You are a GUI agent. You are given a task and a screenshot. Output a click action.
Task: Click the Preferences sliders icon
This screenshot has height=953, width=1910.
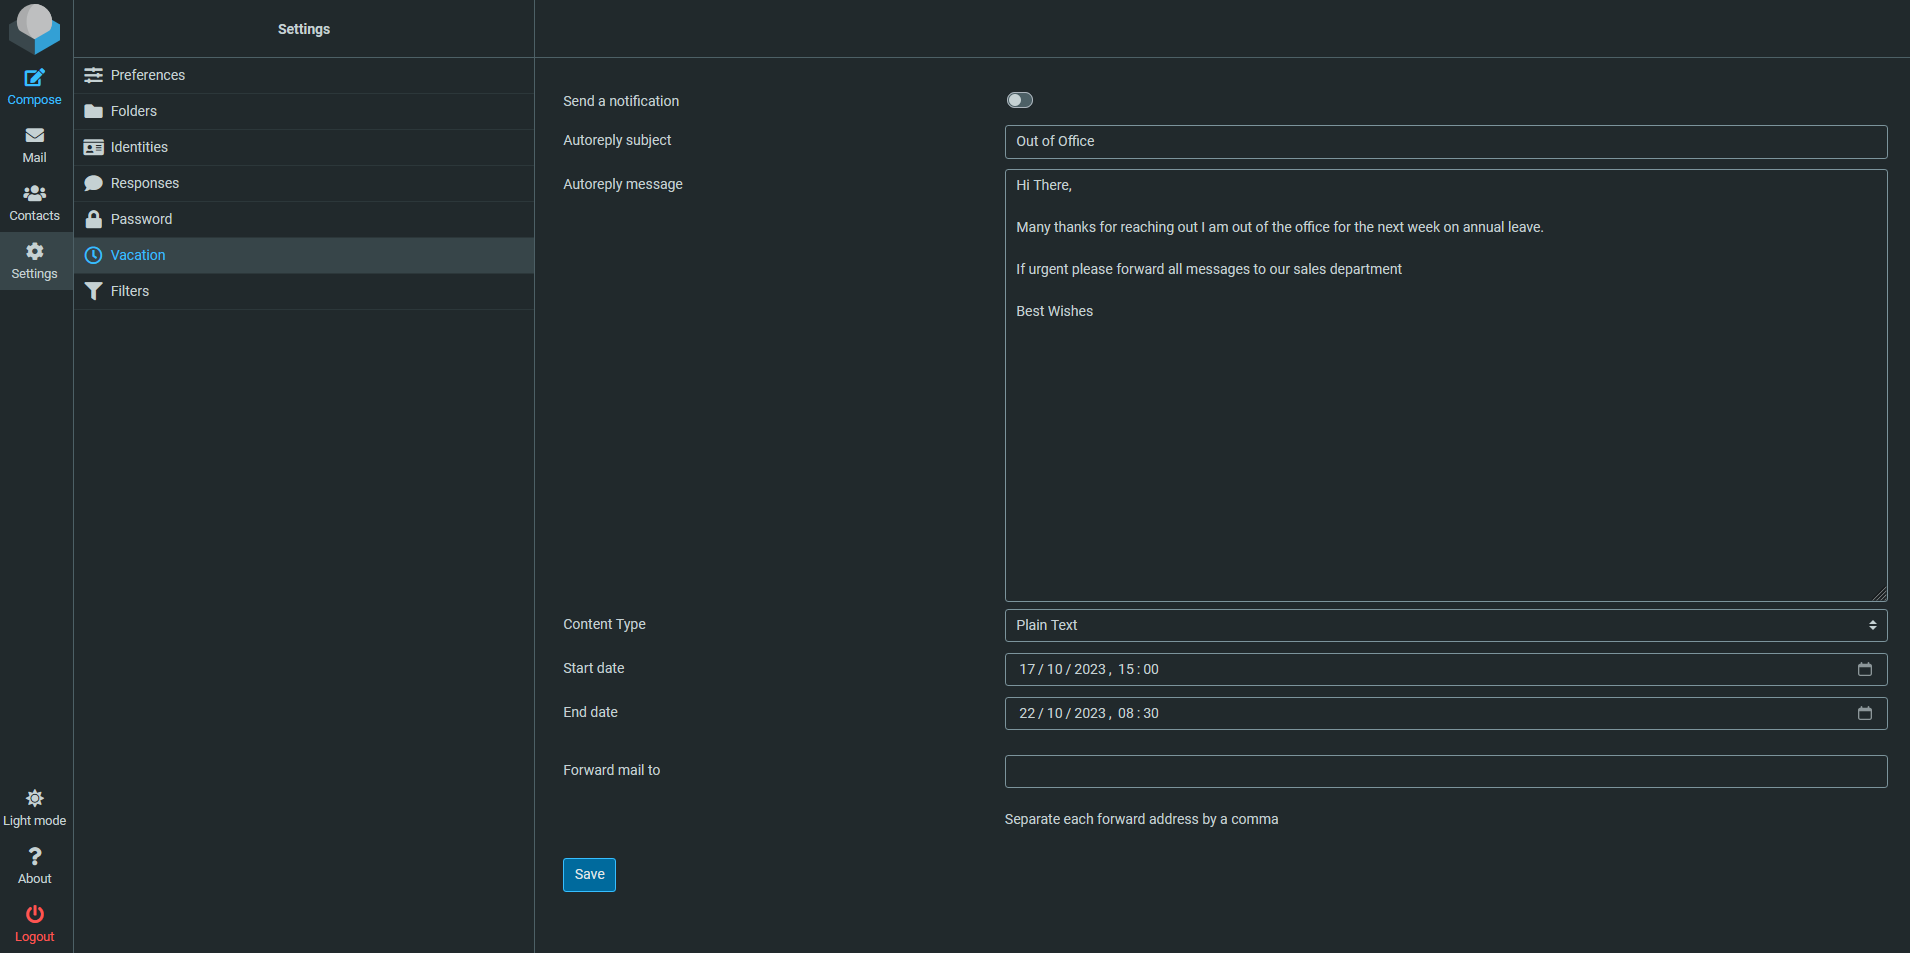[x=93, y=75]
